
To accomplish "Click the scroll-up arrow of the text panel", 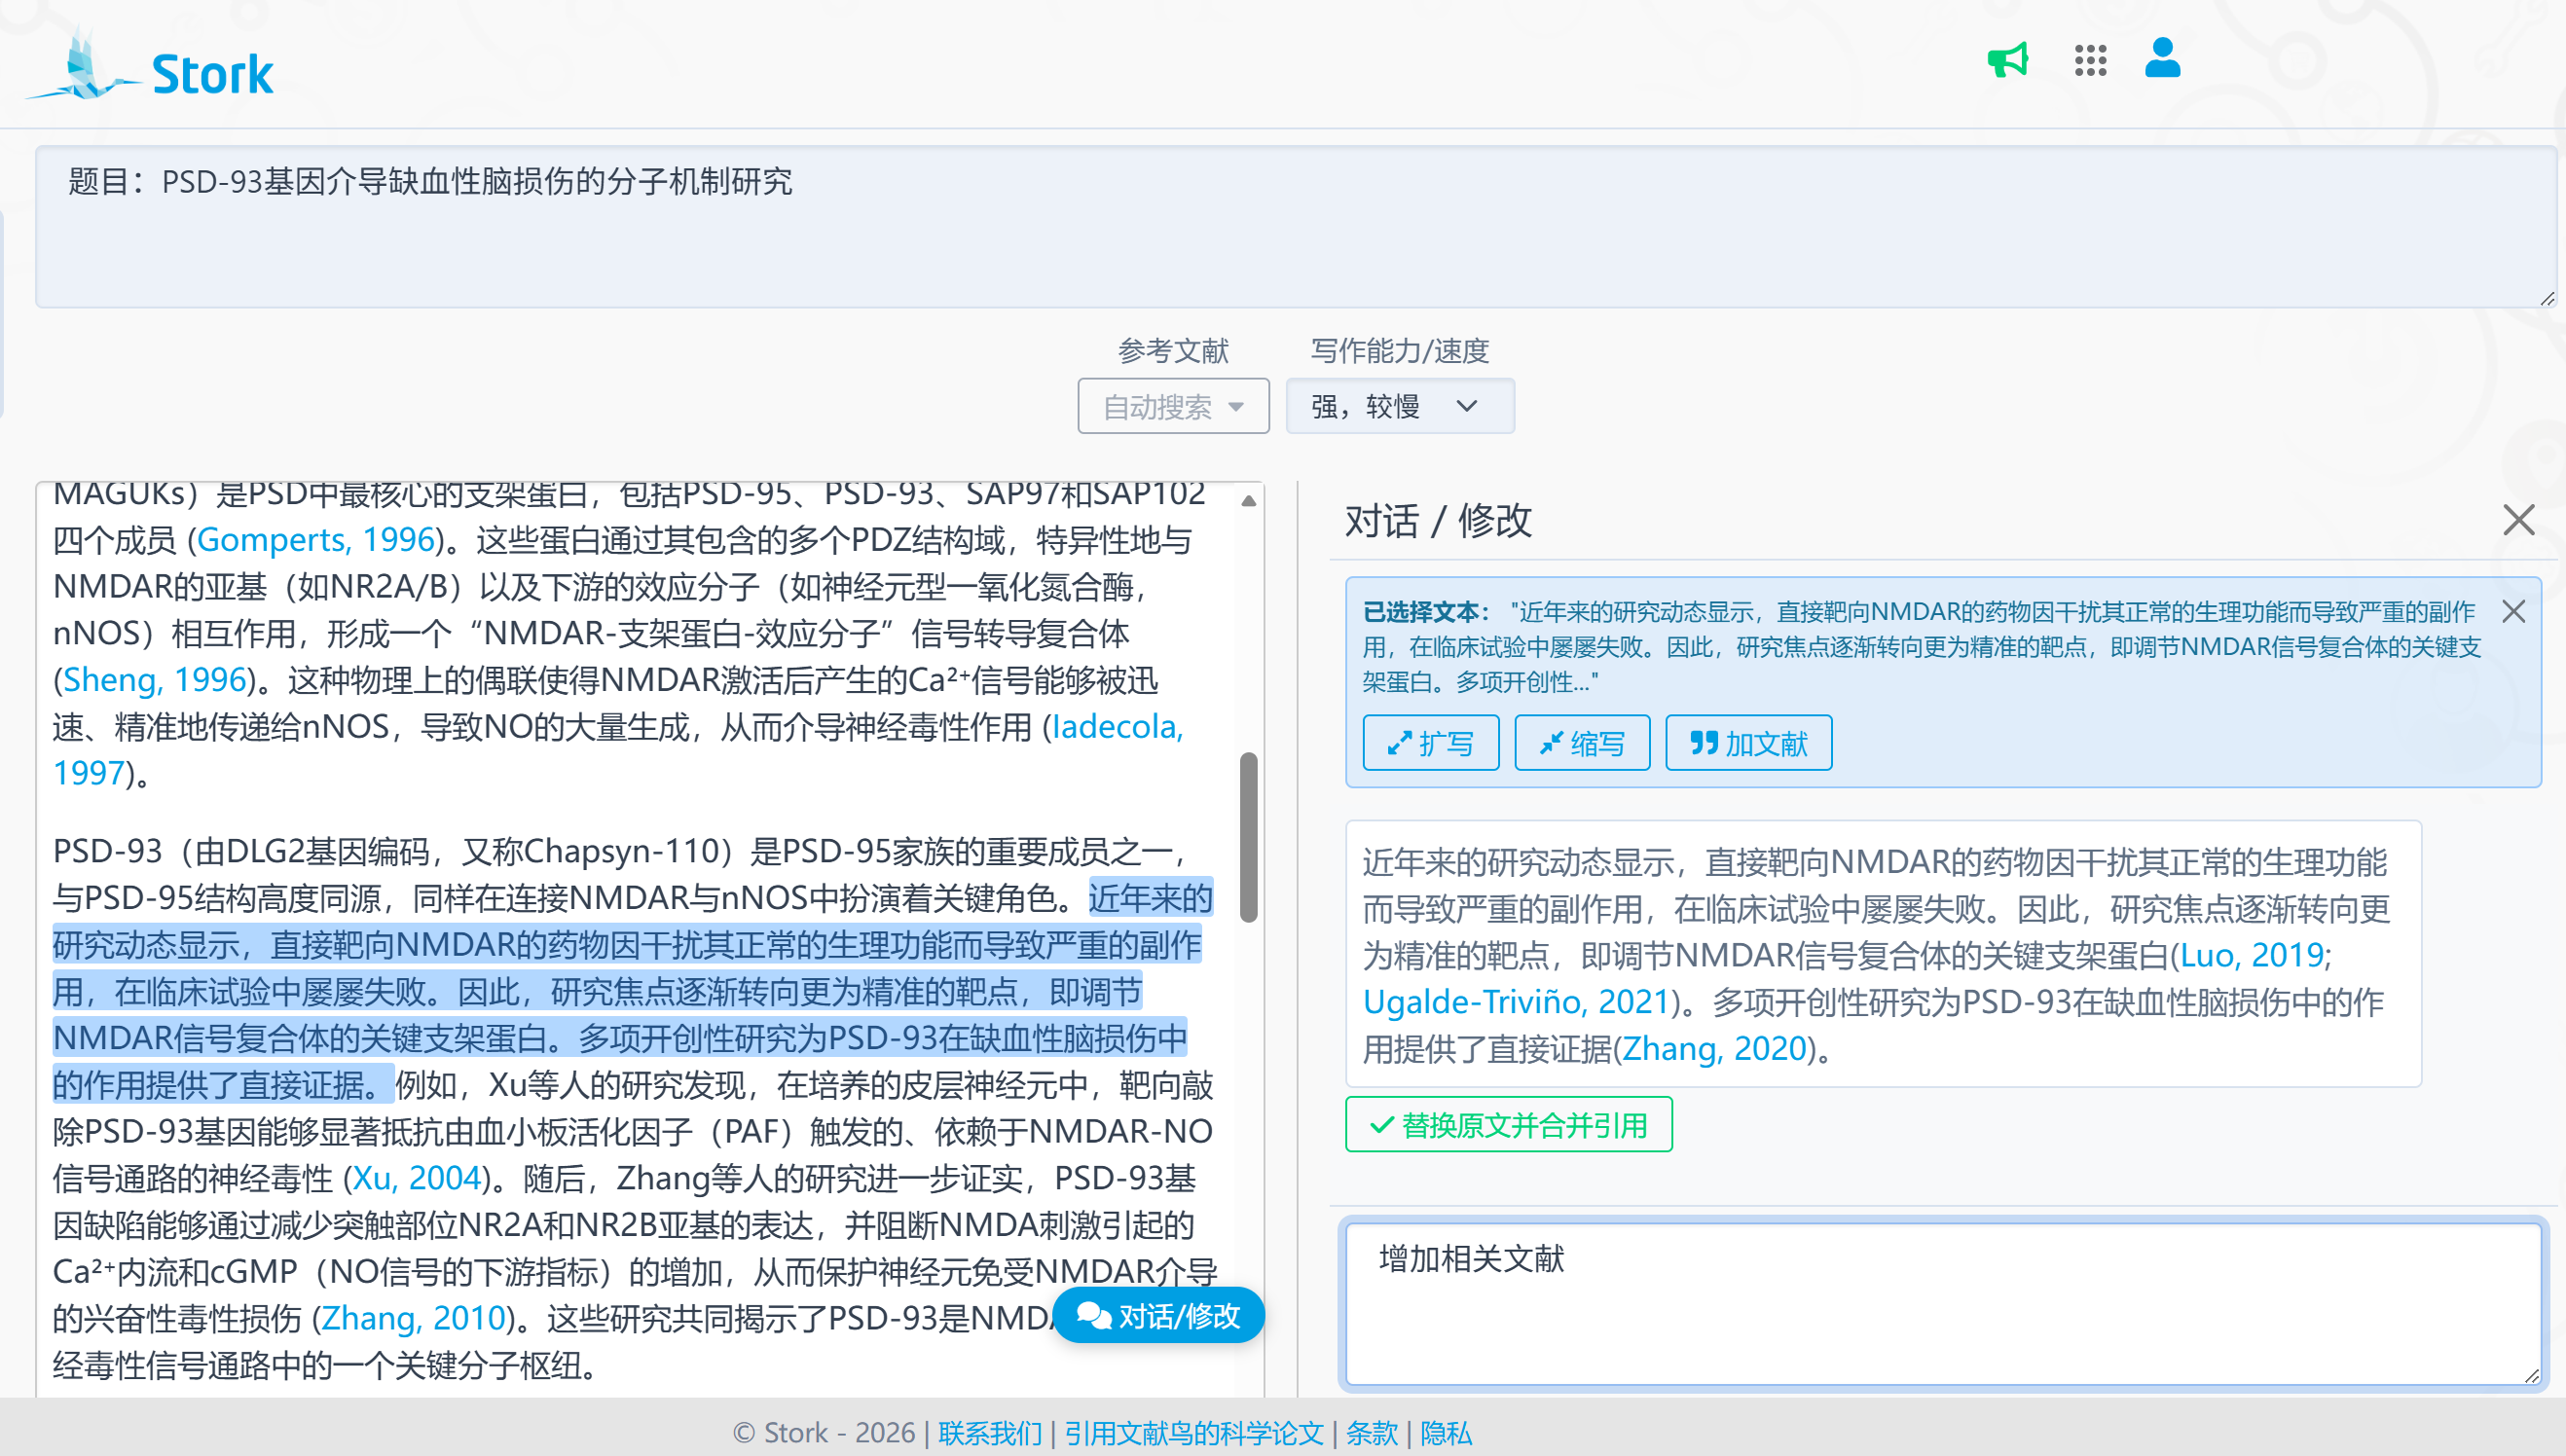I will click(x=1248, y=501).
